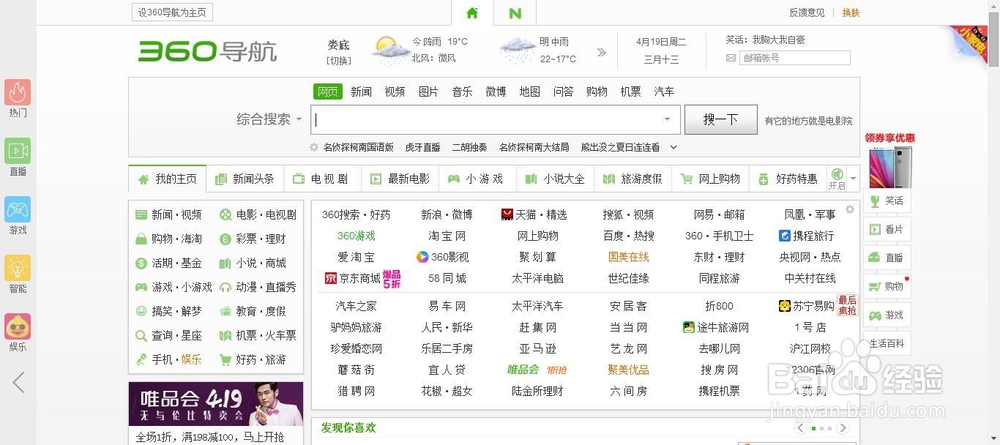Open the 综合搜索 engine dropdown
This screenshot has height=445, width=1000.
click(x=268, y=119)
